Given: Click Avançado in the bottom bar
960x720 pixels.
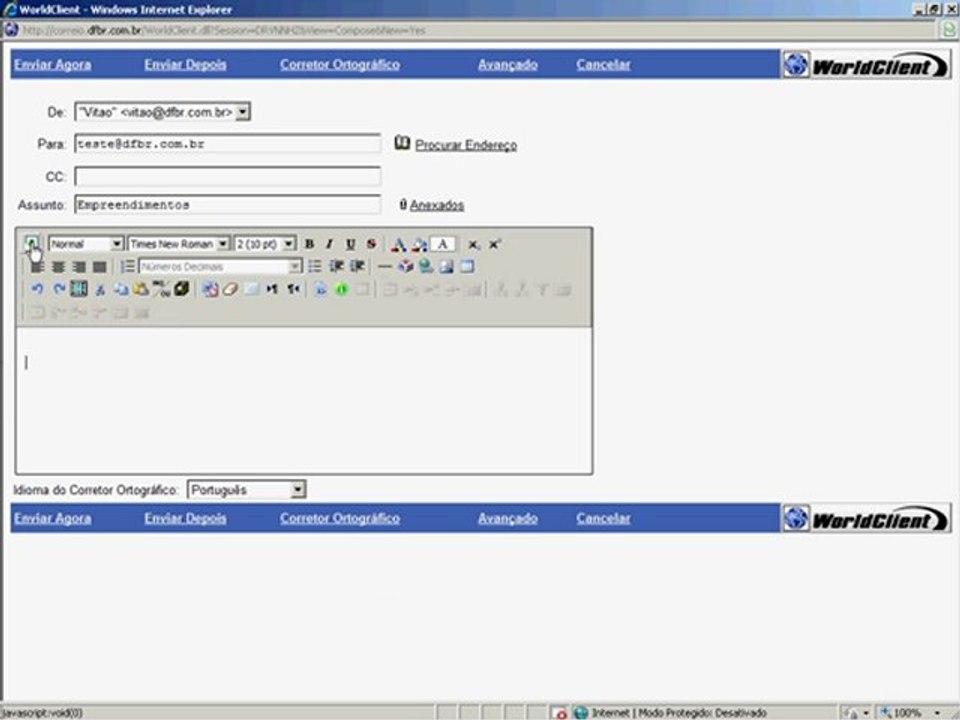Looking at the screenshot, I should click(x=508, y=518).
